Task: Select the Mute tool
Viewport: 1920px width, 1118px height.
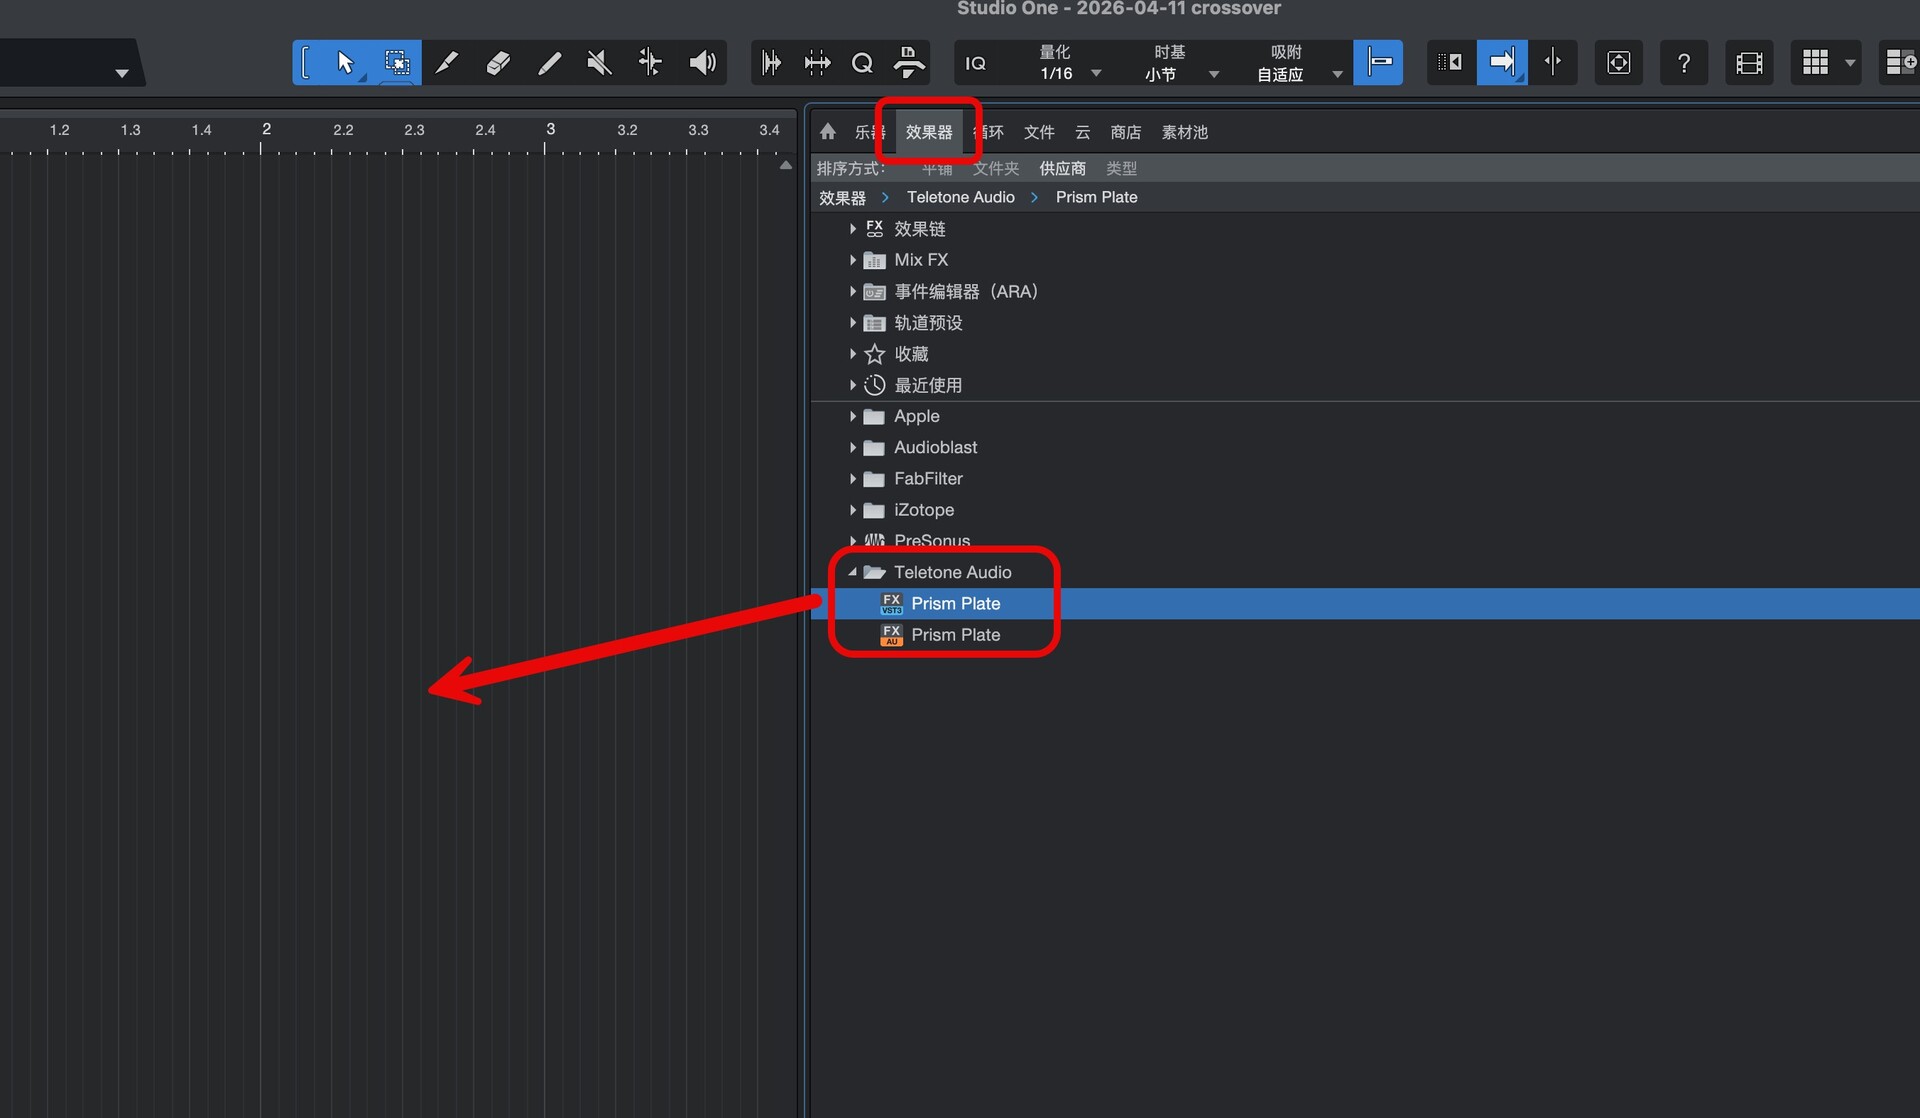Action: (599, 63)
